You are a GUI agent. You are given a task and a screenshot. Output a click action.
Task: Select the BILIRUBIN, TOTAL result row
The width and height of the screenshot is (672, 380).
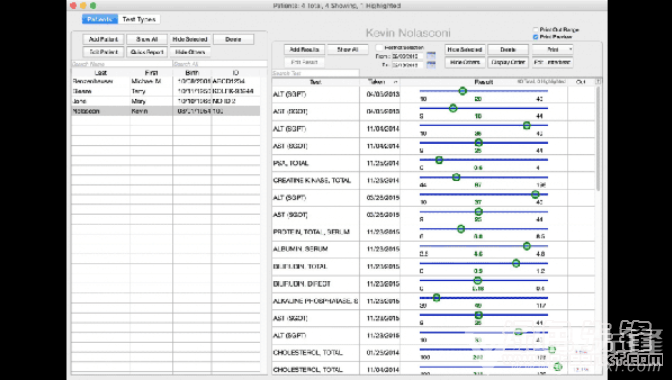tap(433, 266)
